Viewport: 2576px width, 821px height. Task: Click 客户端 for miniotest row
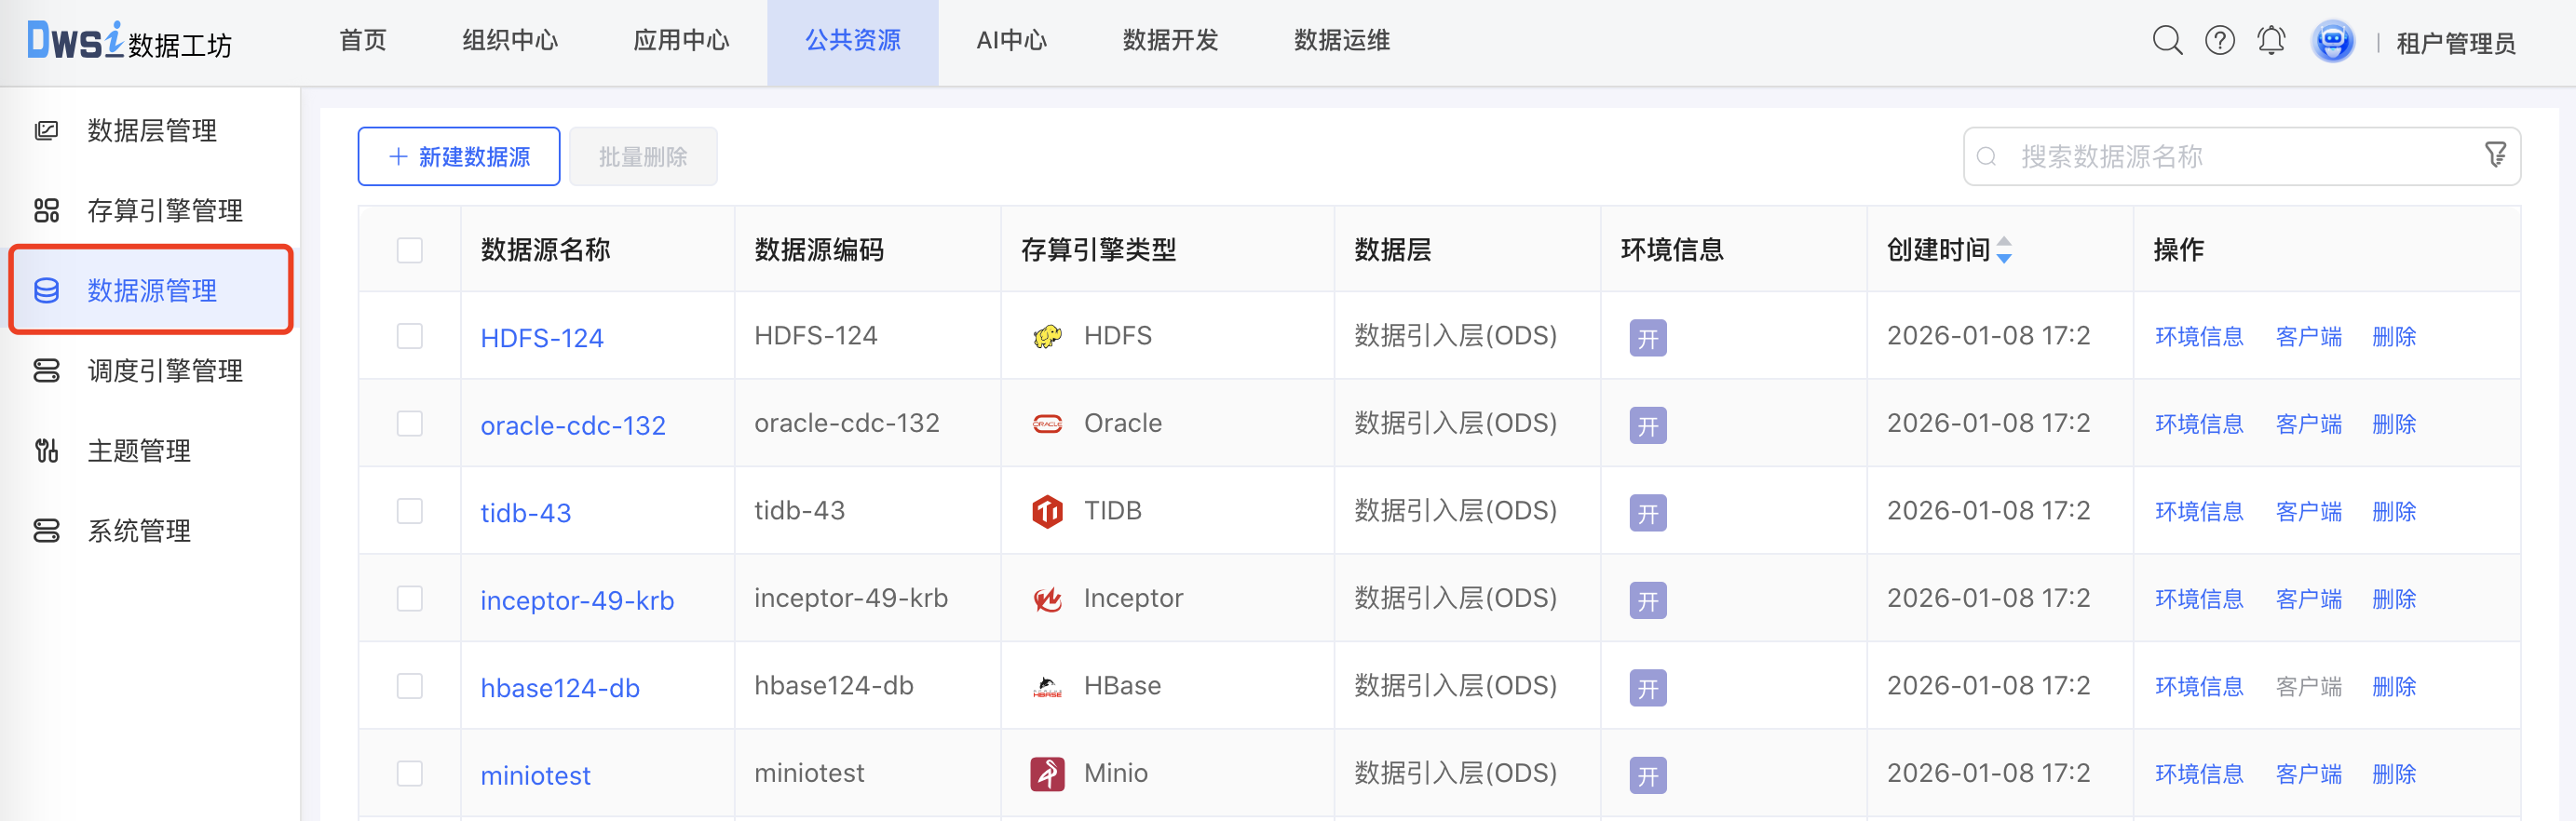point(2308,775)
